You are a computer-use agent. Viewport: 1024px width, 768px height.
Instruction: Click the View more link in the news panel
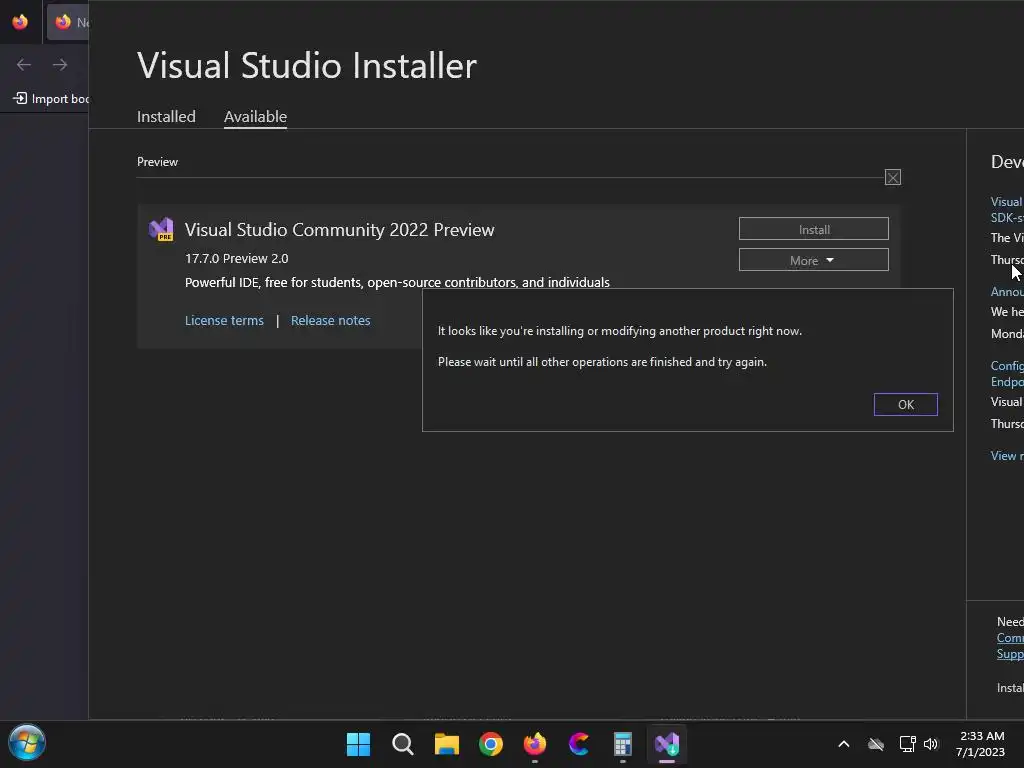(x=1006, y=456)
